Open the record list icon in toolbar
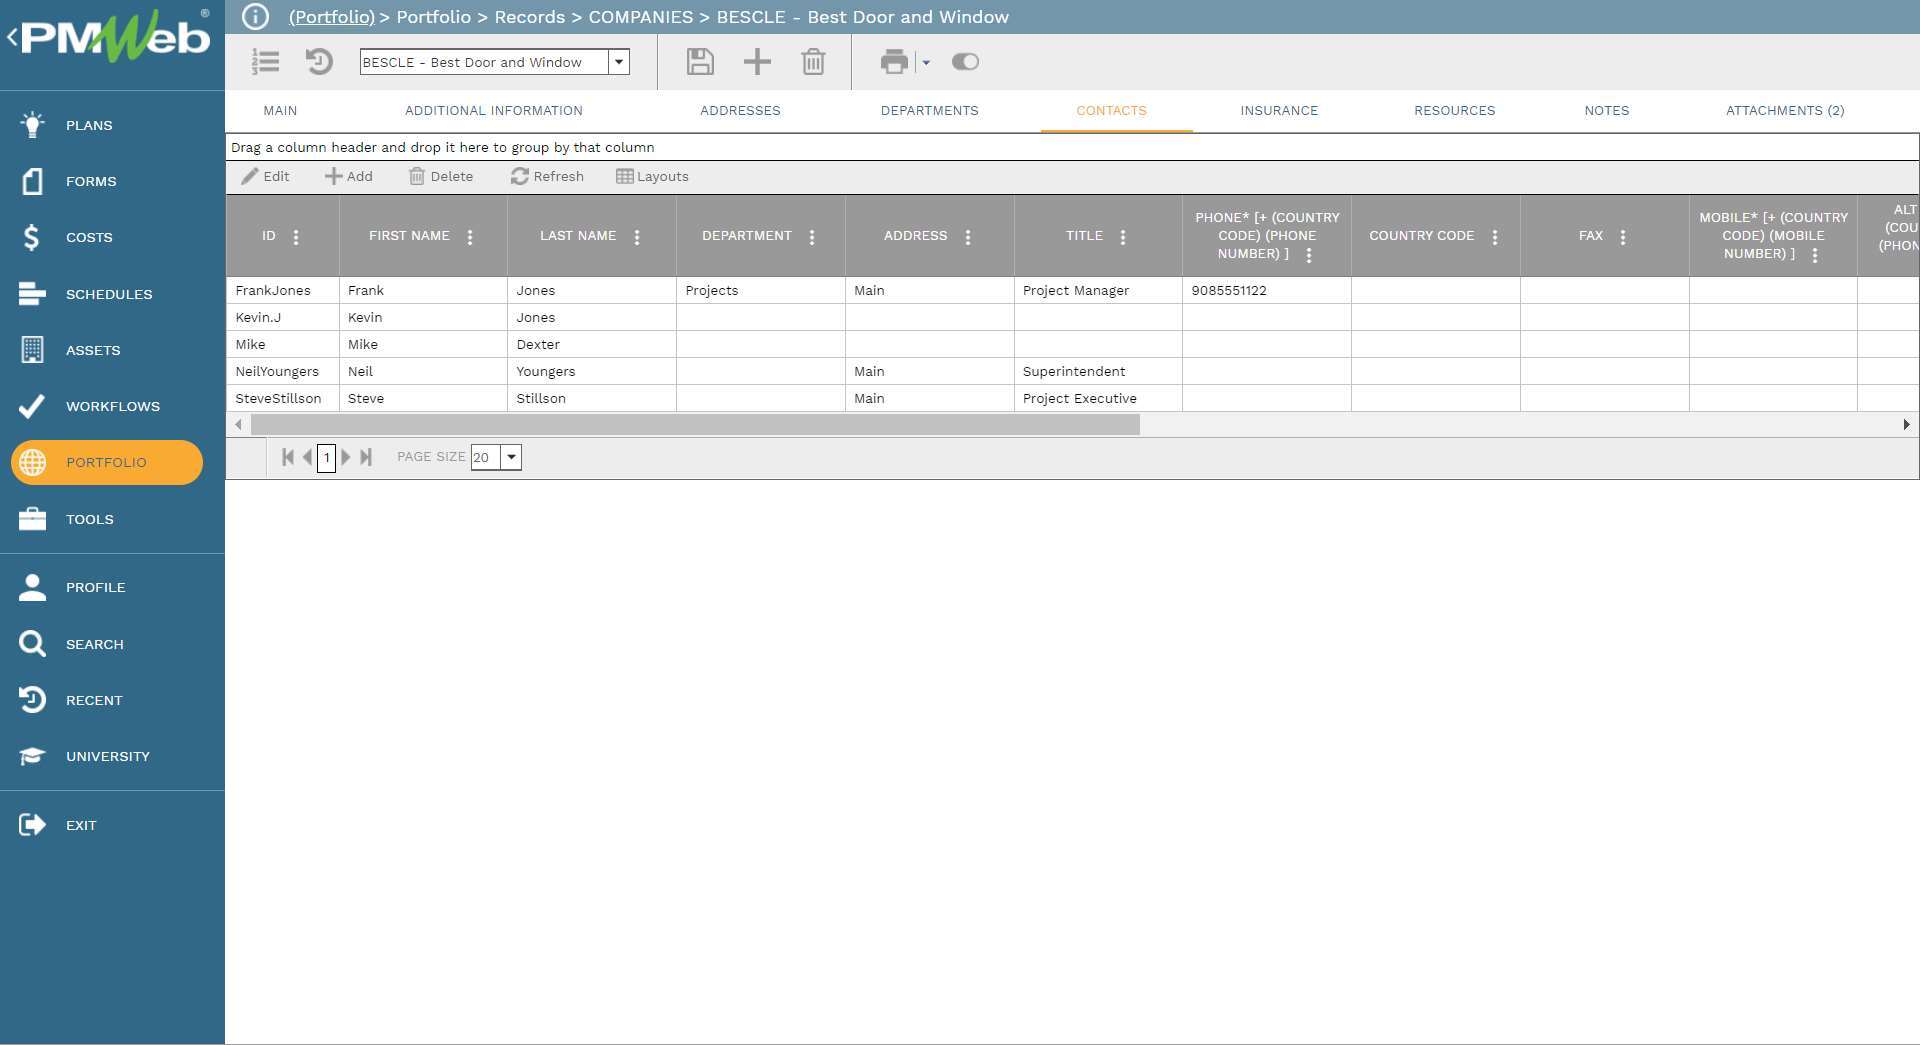The height and width of the screenshot is (1045, 1920). click(265, 62)
